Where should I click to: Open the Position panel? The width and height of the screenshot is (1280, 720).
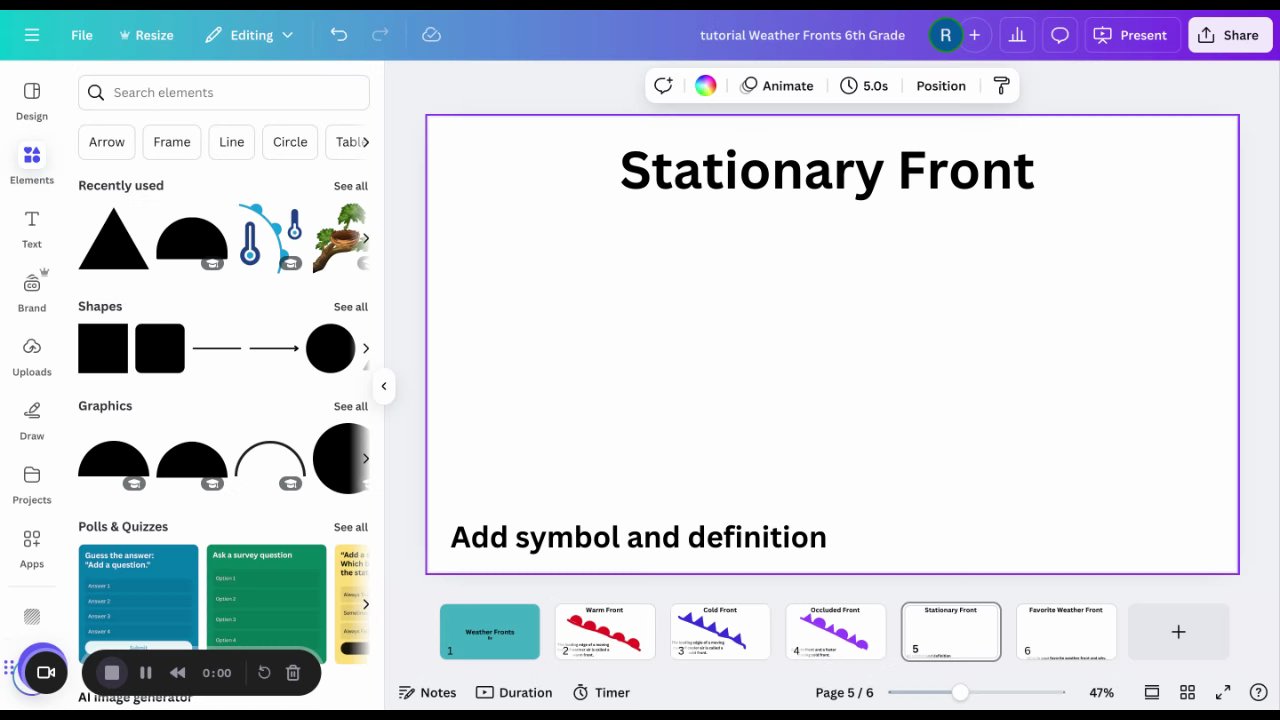tap(941, 86)
